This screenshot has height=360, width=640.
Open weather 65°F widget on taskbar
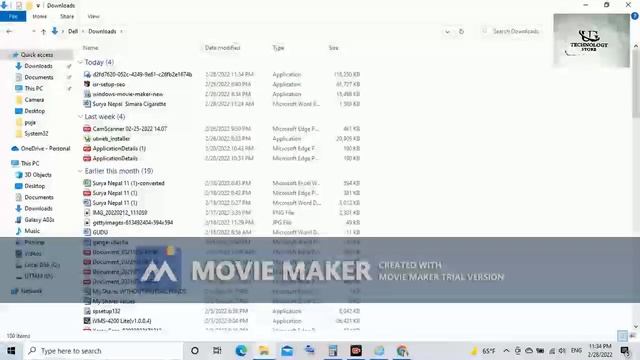point(483,351)
